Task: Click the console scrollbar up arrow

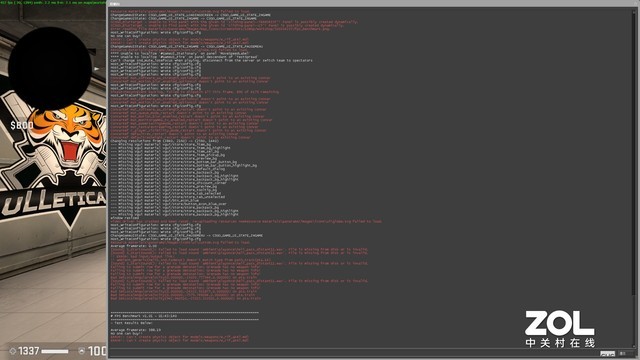Action: click(634, 13)
